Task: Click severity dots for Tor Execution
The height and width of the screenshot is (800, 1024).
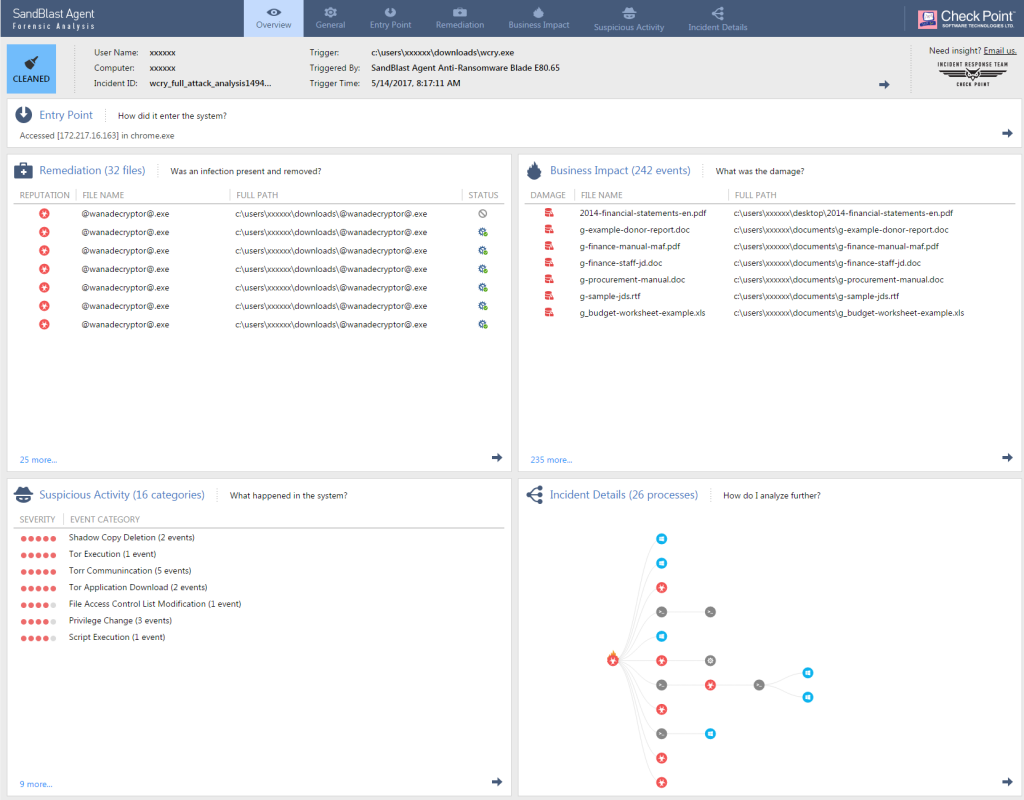Action: point(38,555)
